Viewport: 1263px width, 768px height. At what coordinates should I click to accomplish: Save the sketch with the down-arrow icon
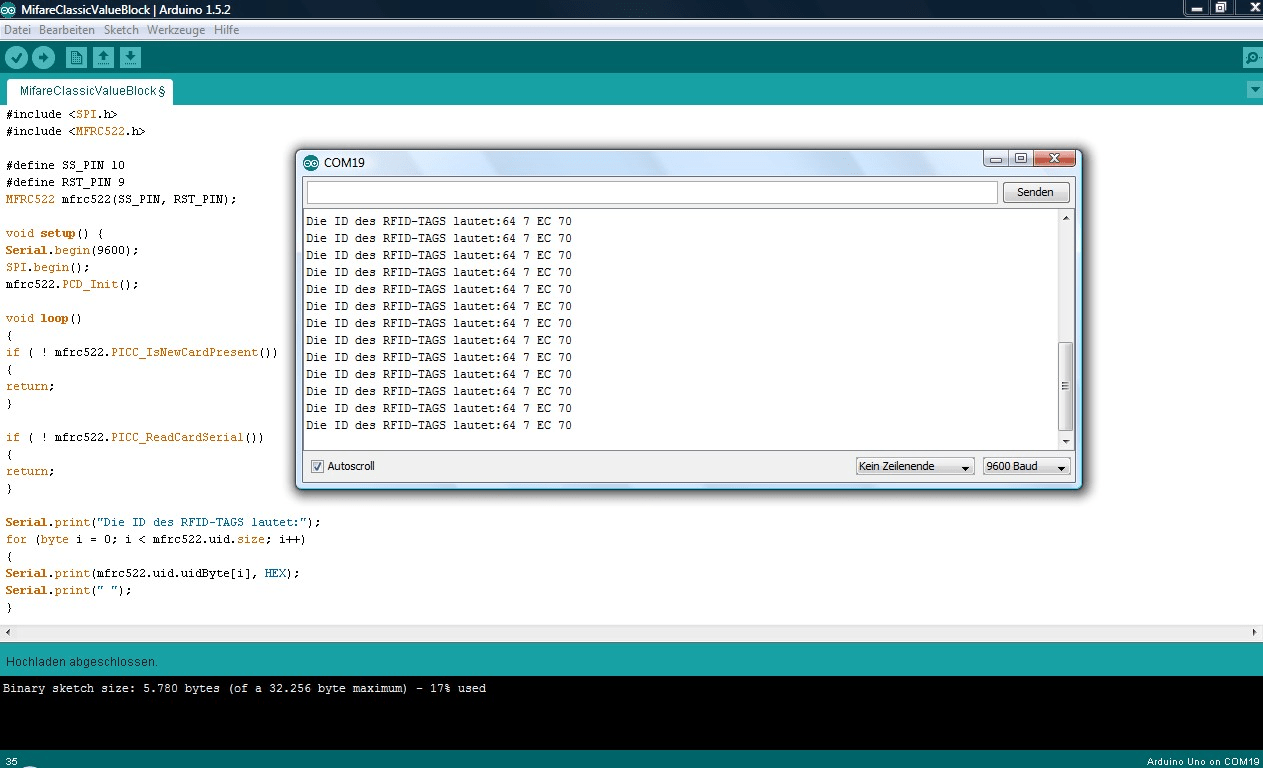(131, 58)
